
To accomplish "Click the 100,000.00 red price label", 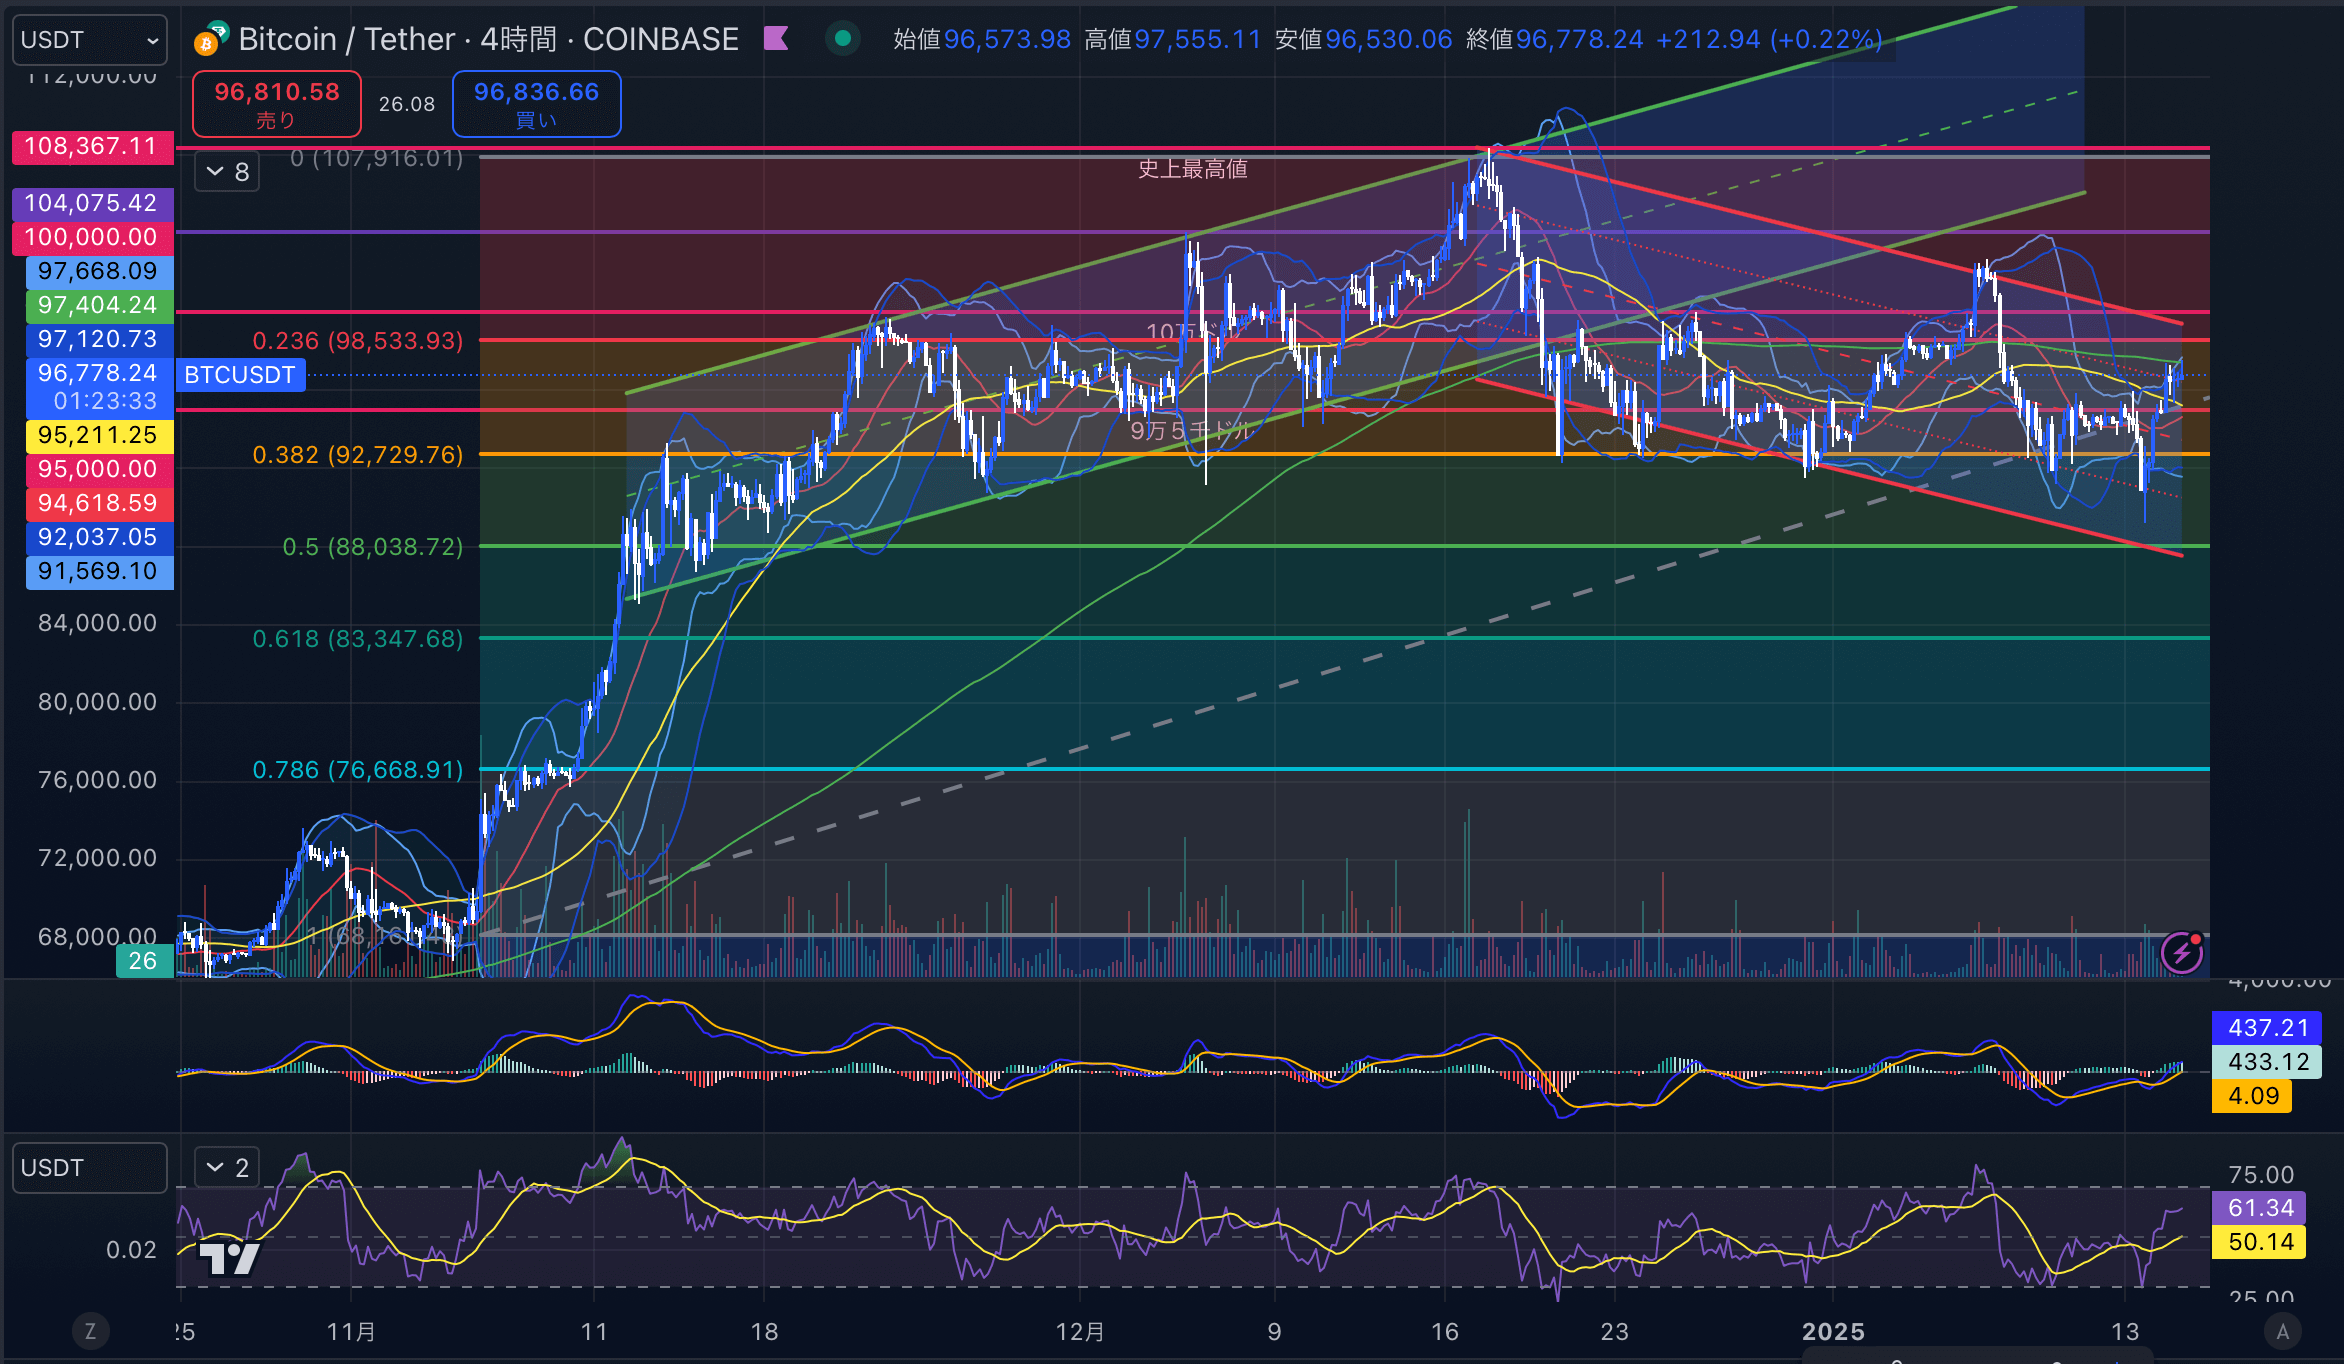I will pyautogui.click(x=92, y=237).
